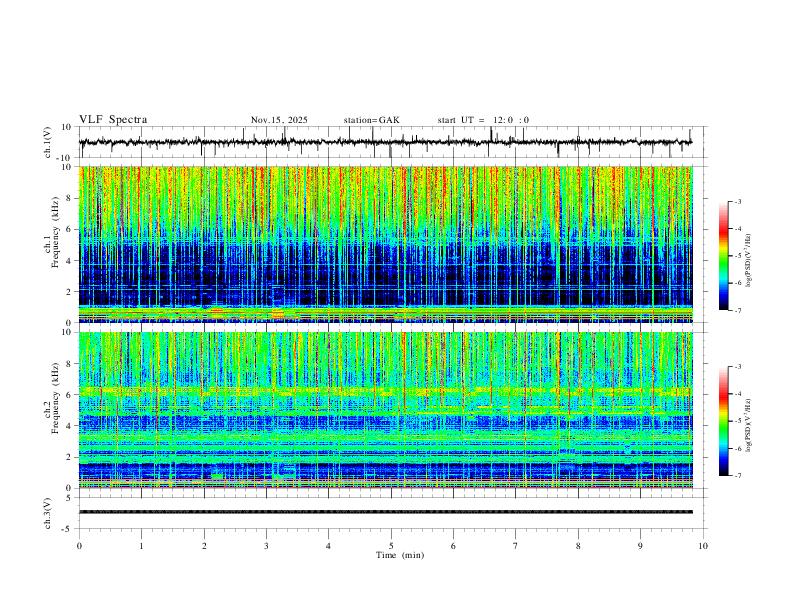The height and width of the screenshot is (612, 792).
Task: Click the time axis tick label "3"
Action: [266, 546]
